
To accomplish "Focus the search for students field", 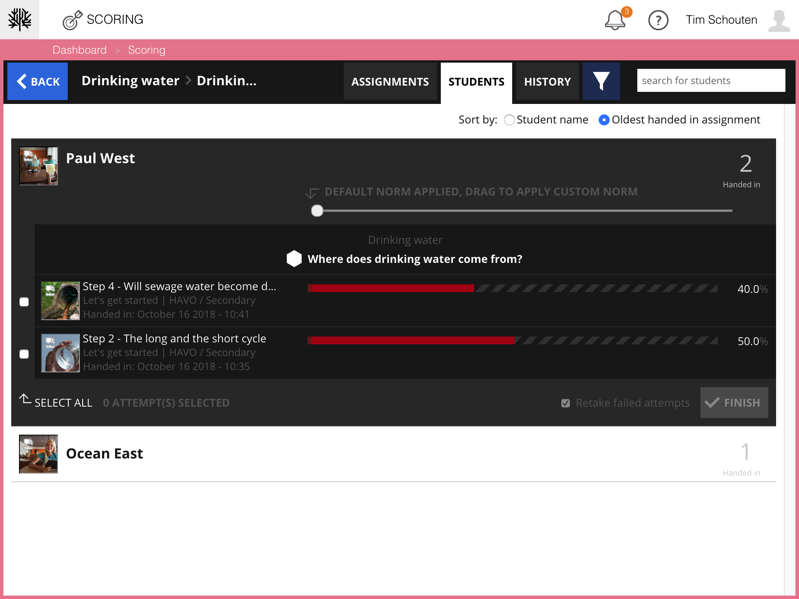I will click(710, 81).
